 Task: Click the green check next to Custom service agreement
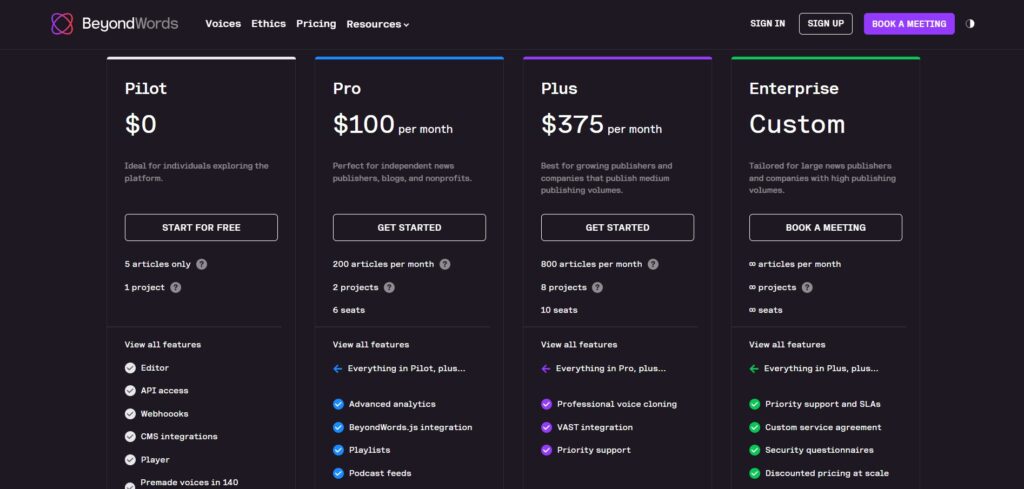pos(755,428)
